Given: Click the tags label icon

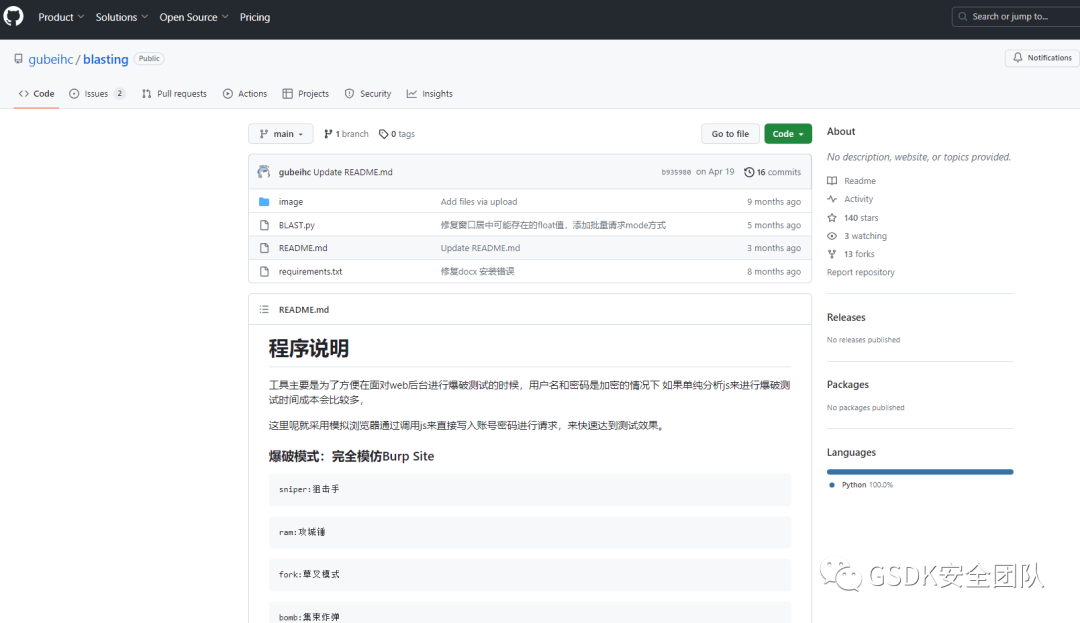Looking at the screenshot, I should (384, 134).
